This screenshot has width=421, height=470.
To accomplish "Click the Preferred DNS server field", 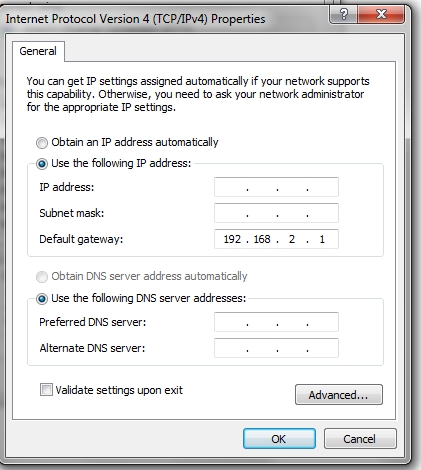I will [276, 322].
